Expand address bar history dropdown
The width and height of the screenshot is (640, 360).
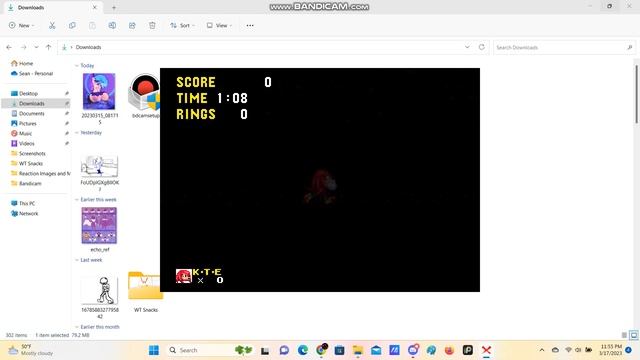pos(467,47)
